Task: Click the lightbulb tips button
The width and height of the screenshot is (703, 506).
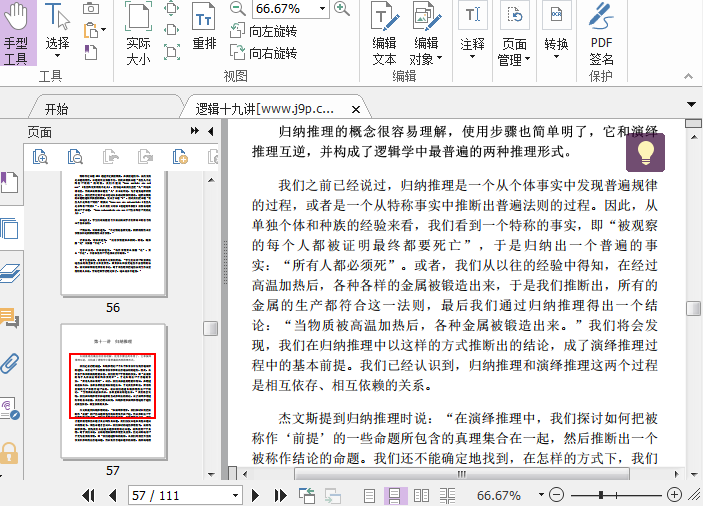Action: pos(645,152)
